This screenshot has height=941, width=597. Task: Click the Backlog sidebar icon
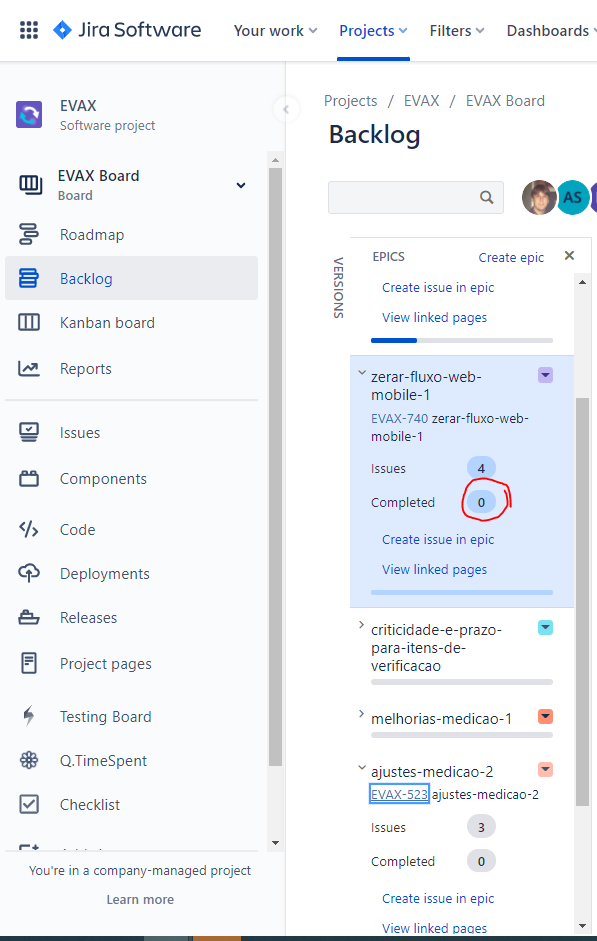(29, 278)
